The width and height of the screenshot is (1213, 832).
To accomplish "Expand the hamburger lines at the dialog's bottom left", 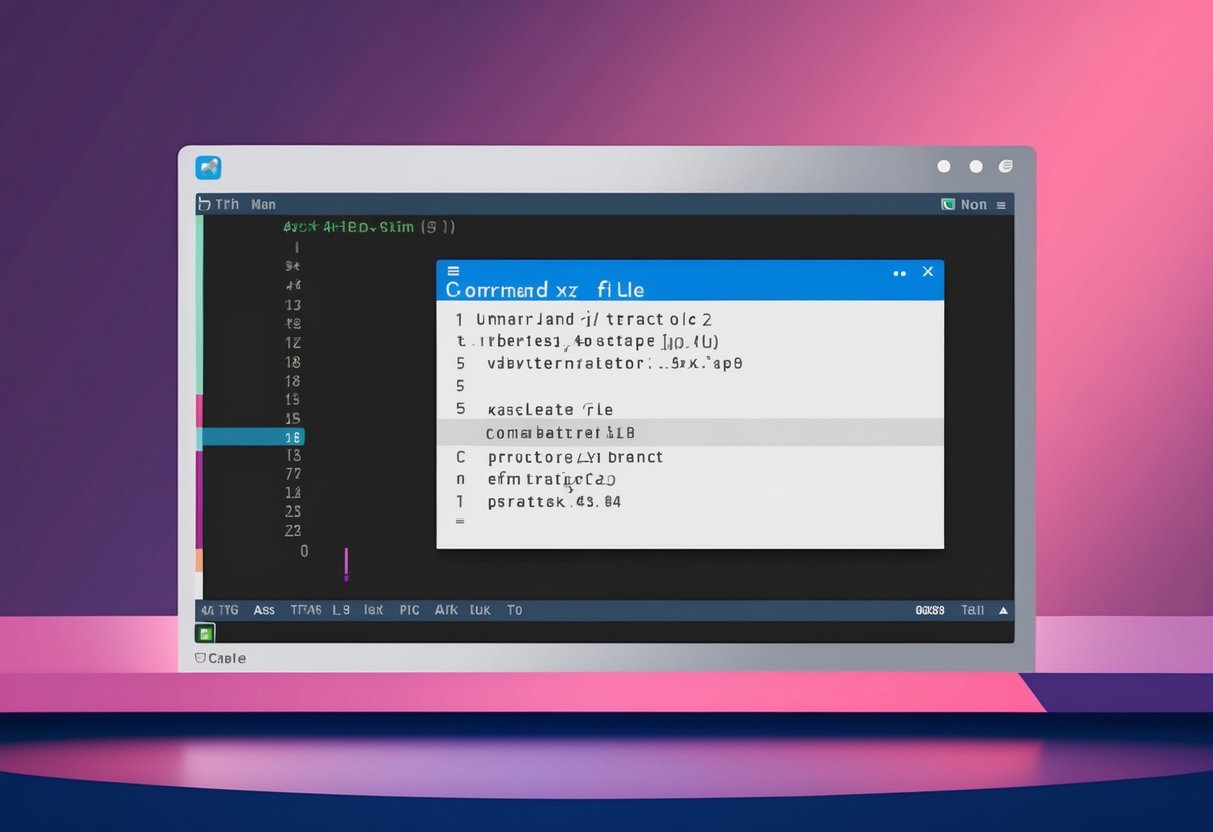I will click(459, 519).
